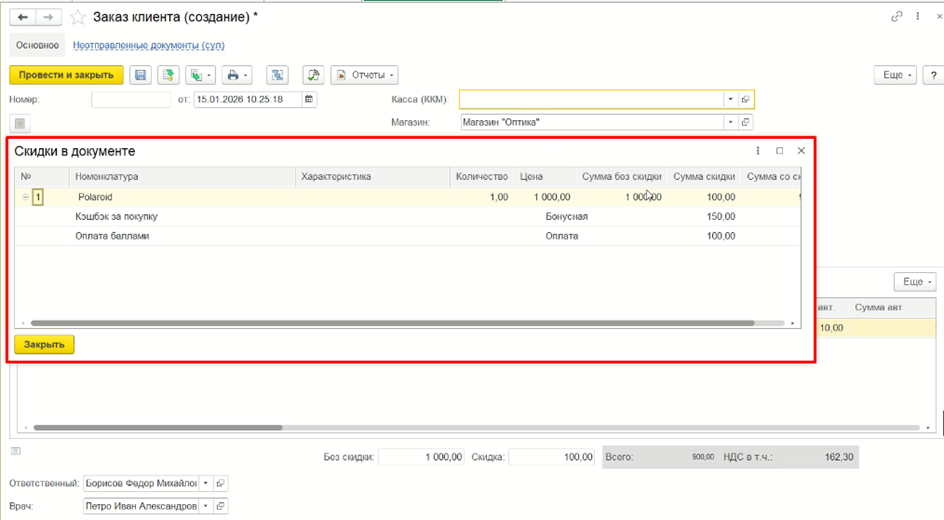The width and height of the screenshot is (944, 520).
Task: Open the Магазин "Оптика" item
Action: (746, 122)
